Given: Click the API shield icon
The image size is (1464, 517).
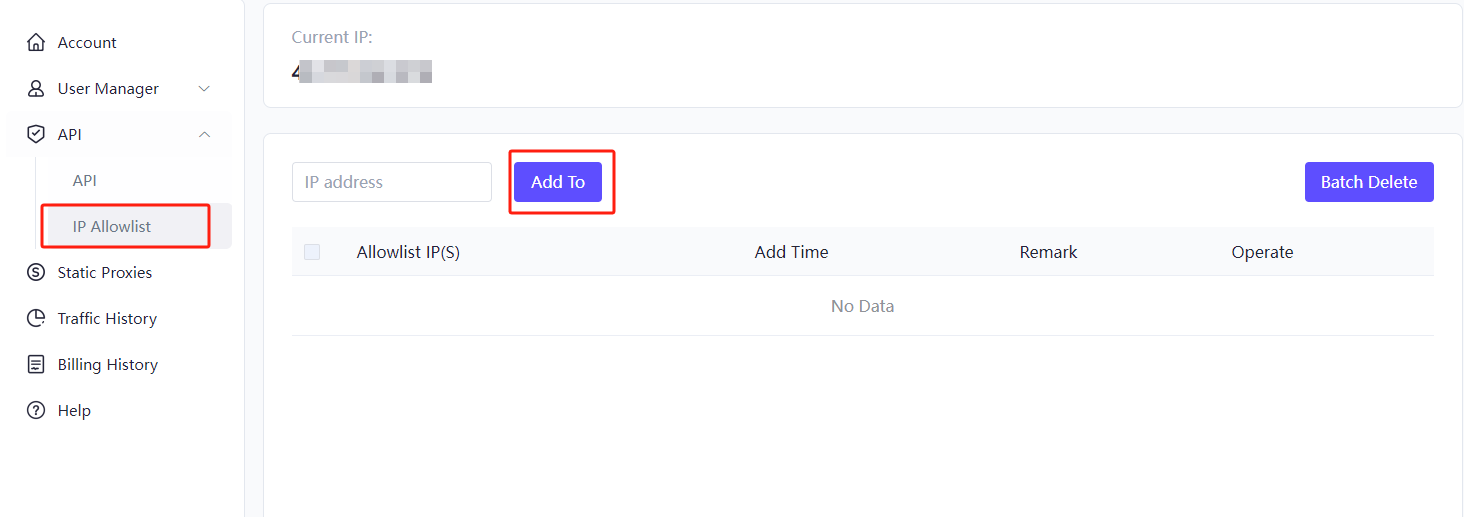Looking at the screenshot, I should (36, 134).
